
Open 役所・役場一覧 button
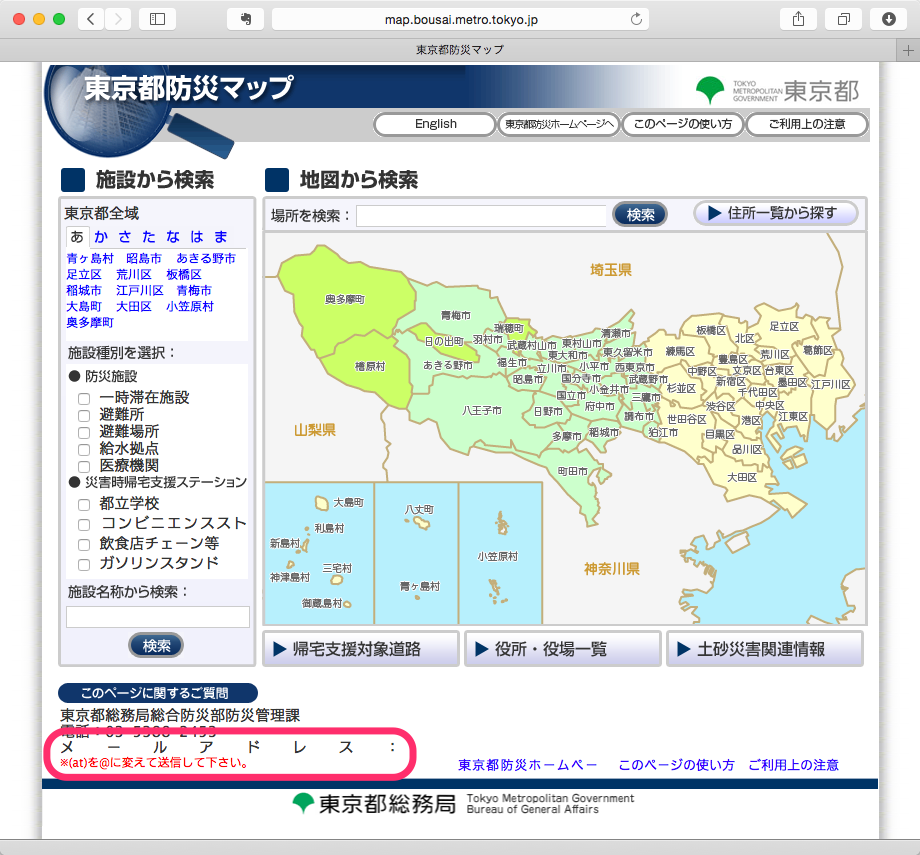coord(563,648)
